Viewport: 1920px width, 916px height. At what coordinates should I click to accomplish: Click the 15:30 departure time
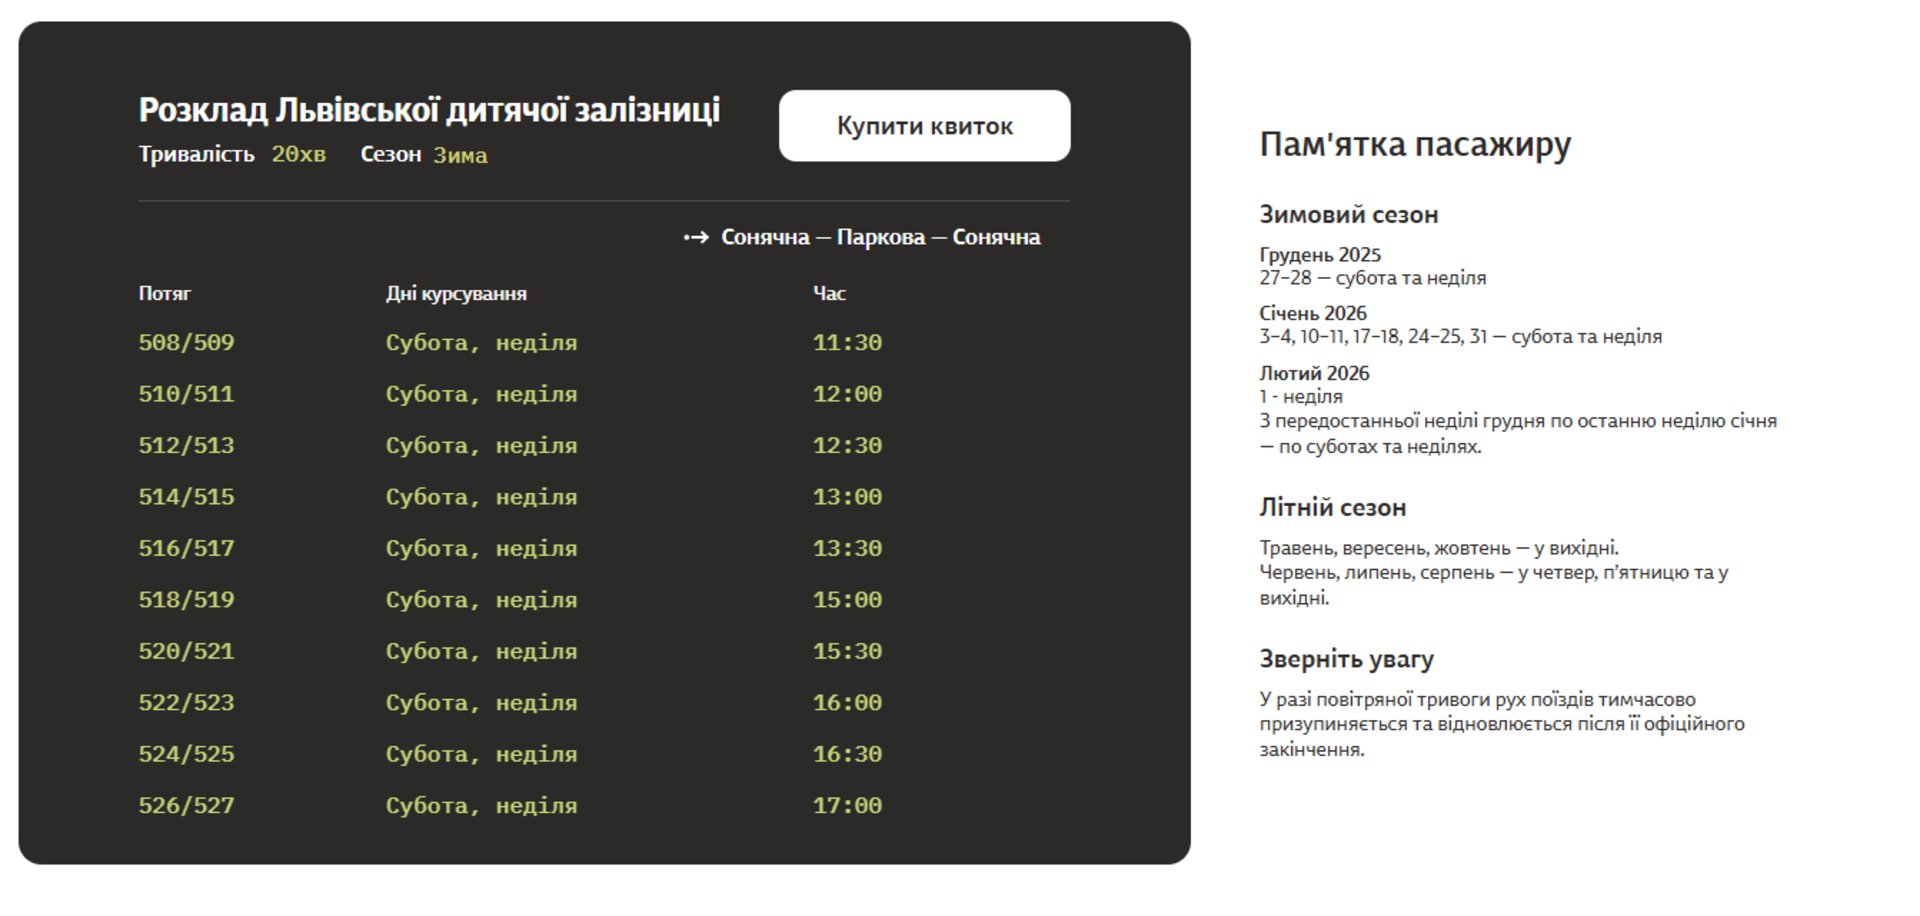coord(847,652)
